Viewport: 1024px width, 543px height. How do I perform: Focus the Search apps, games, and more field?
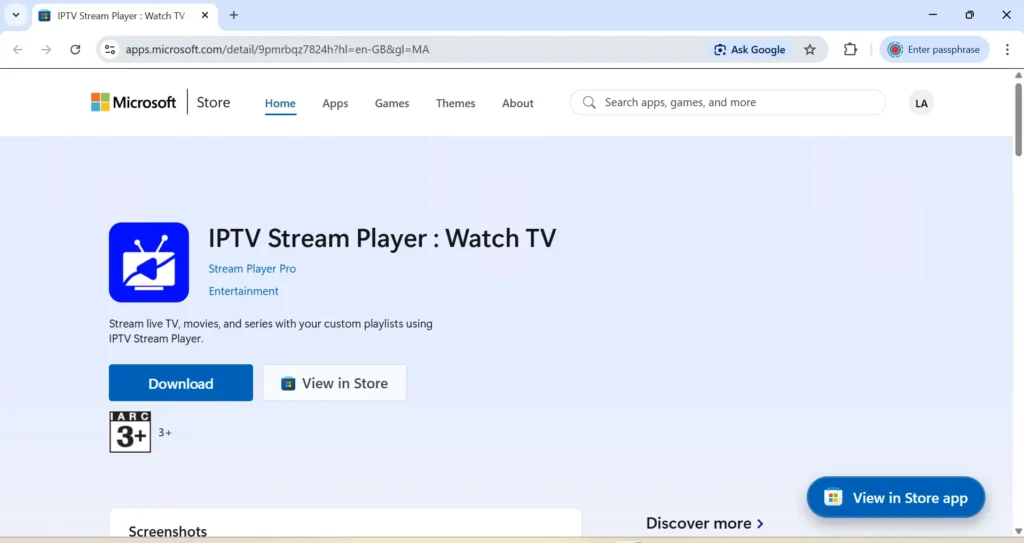click(728, 103)
